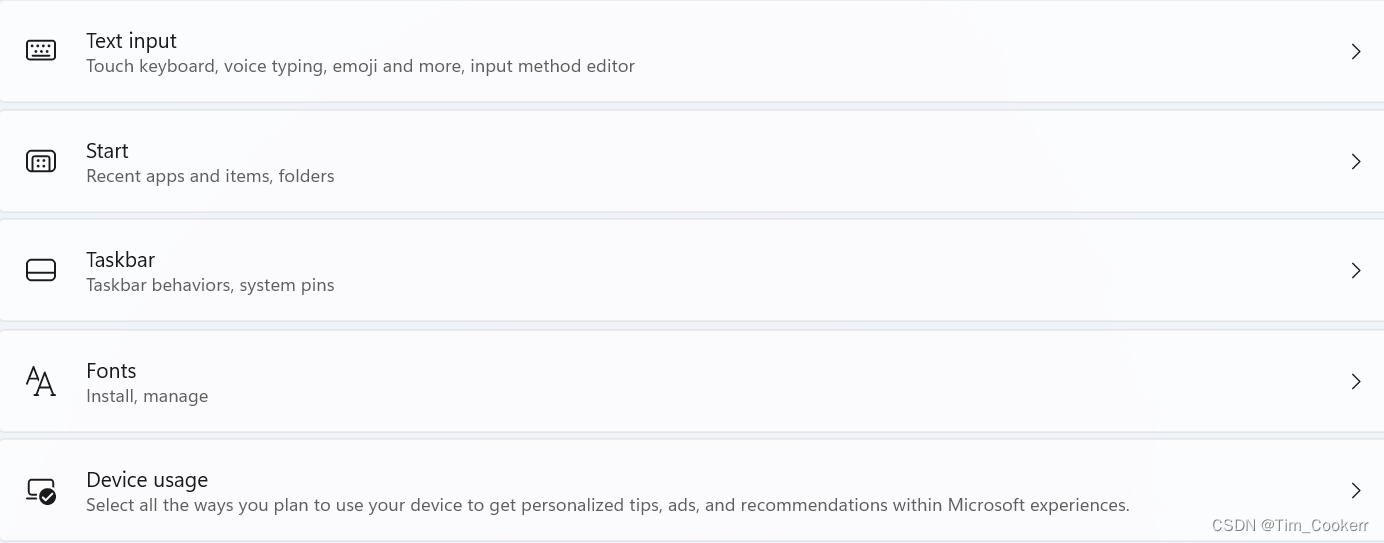1384x543 pixels.
Task: Expand the Taskbar row chevron
Action: tap(1356, 270)
